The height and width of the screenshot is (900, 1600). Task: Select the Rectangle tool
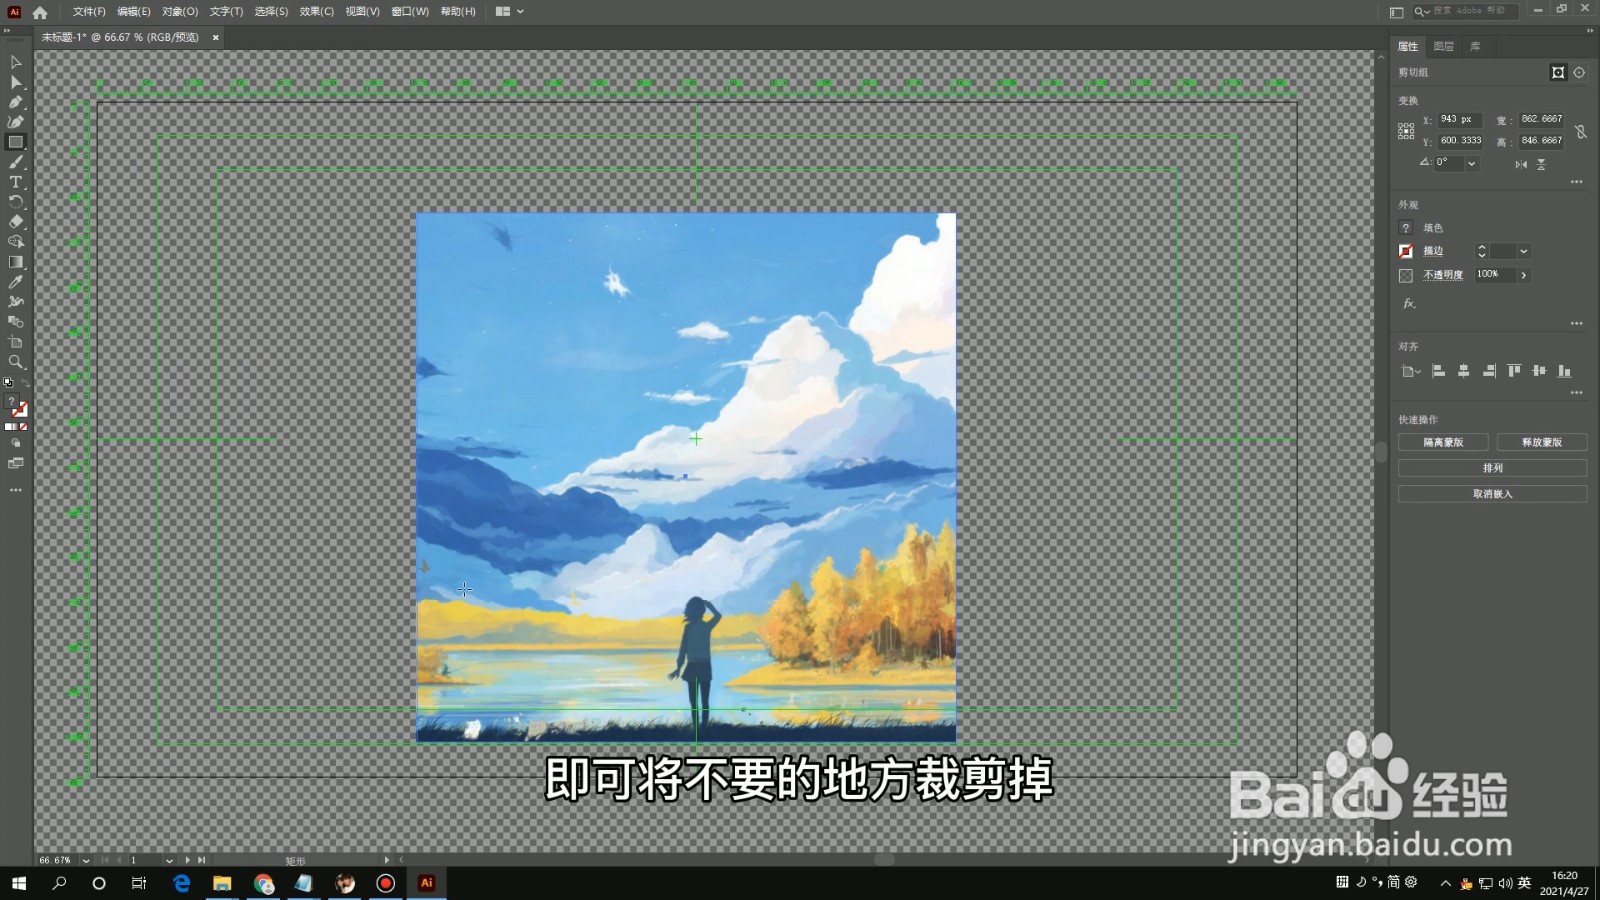[16, 142]
